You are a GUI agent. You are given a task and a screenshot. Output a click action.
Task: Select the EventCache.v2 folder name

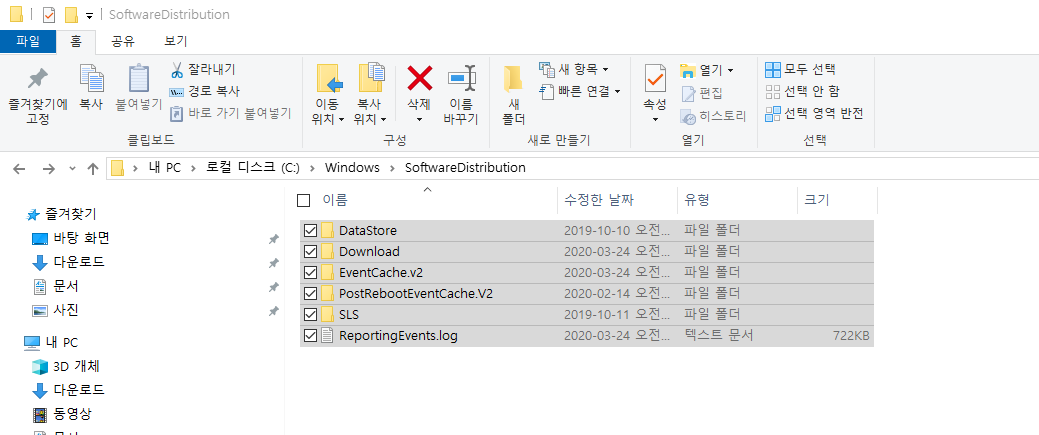[x=382, y=273]
